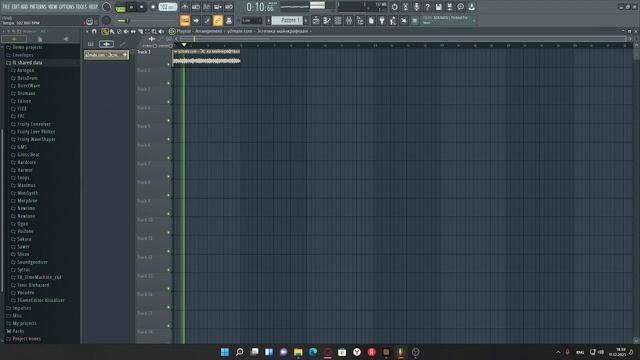
Task: Expand the Envelopes folder in browser
Action: pyautogui.click(x=23, y=55)
